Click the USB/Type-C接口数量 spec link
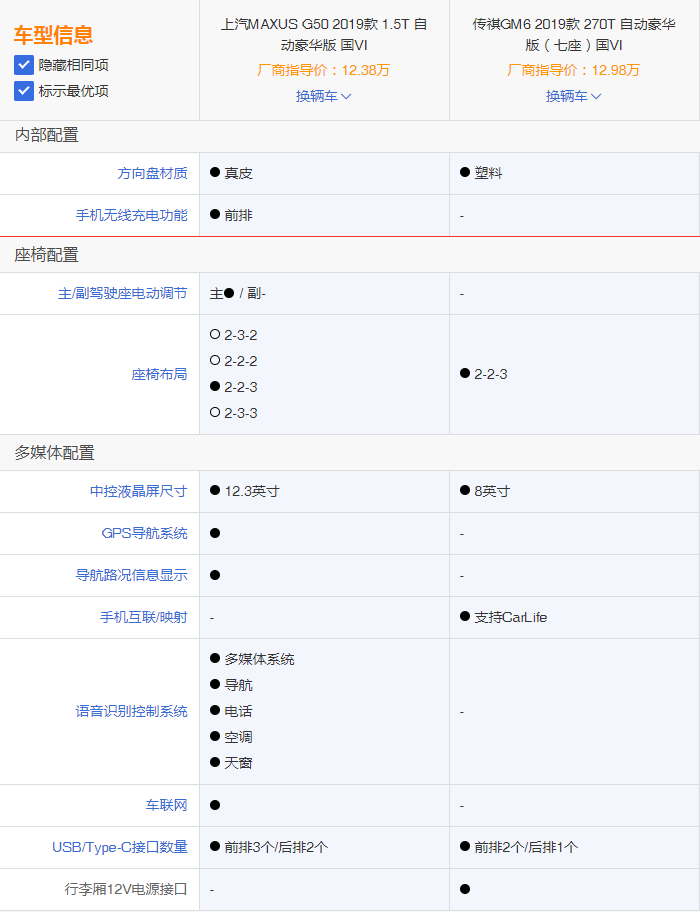 pos(120,847)
